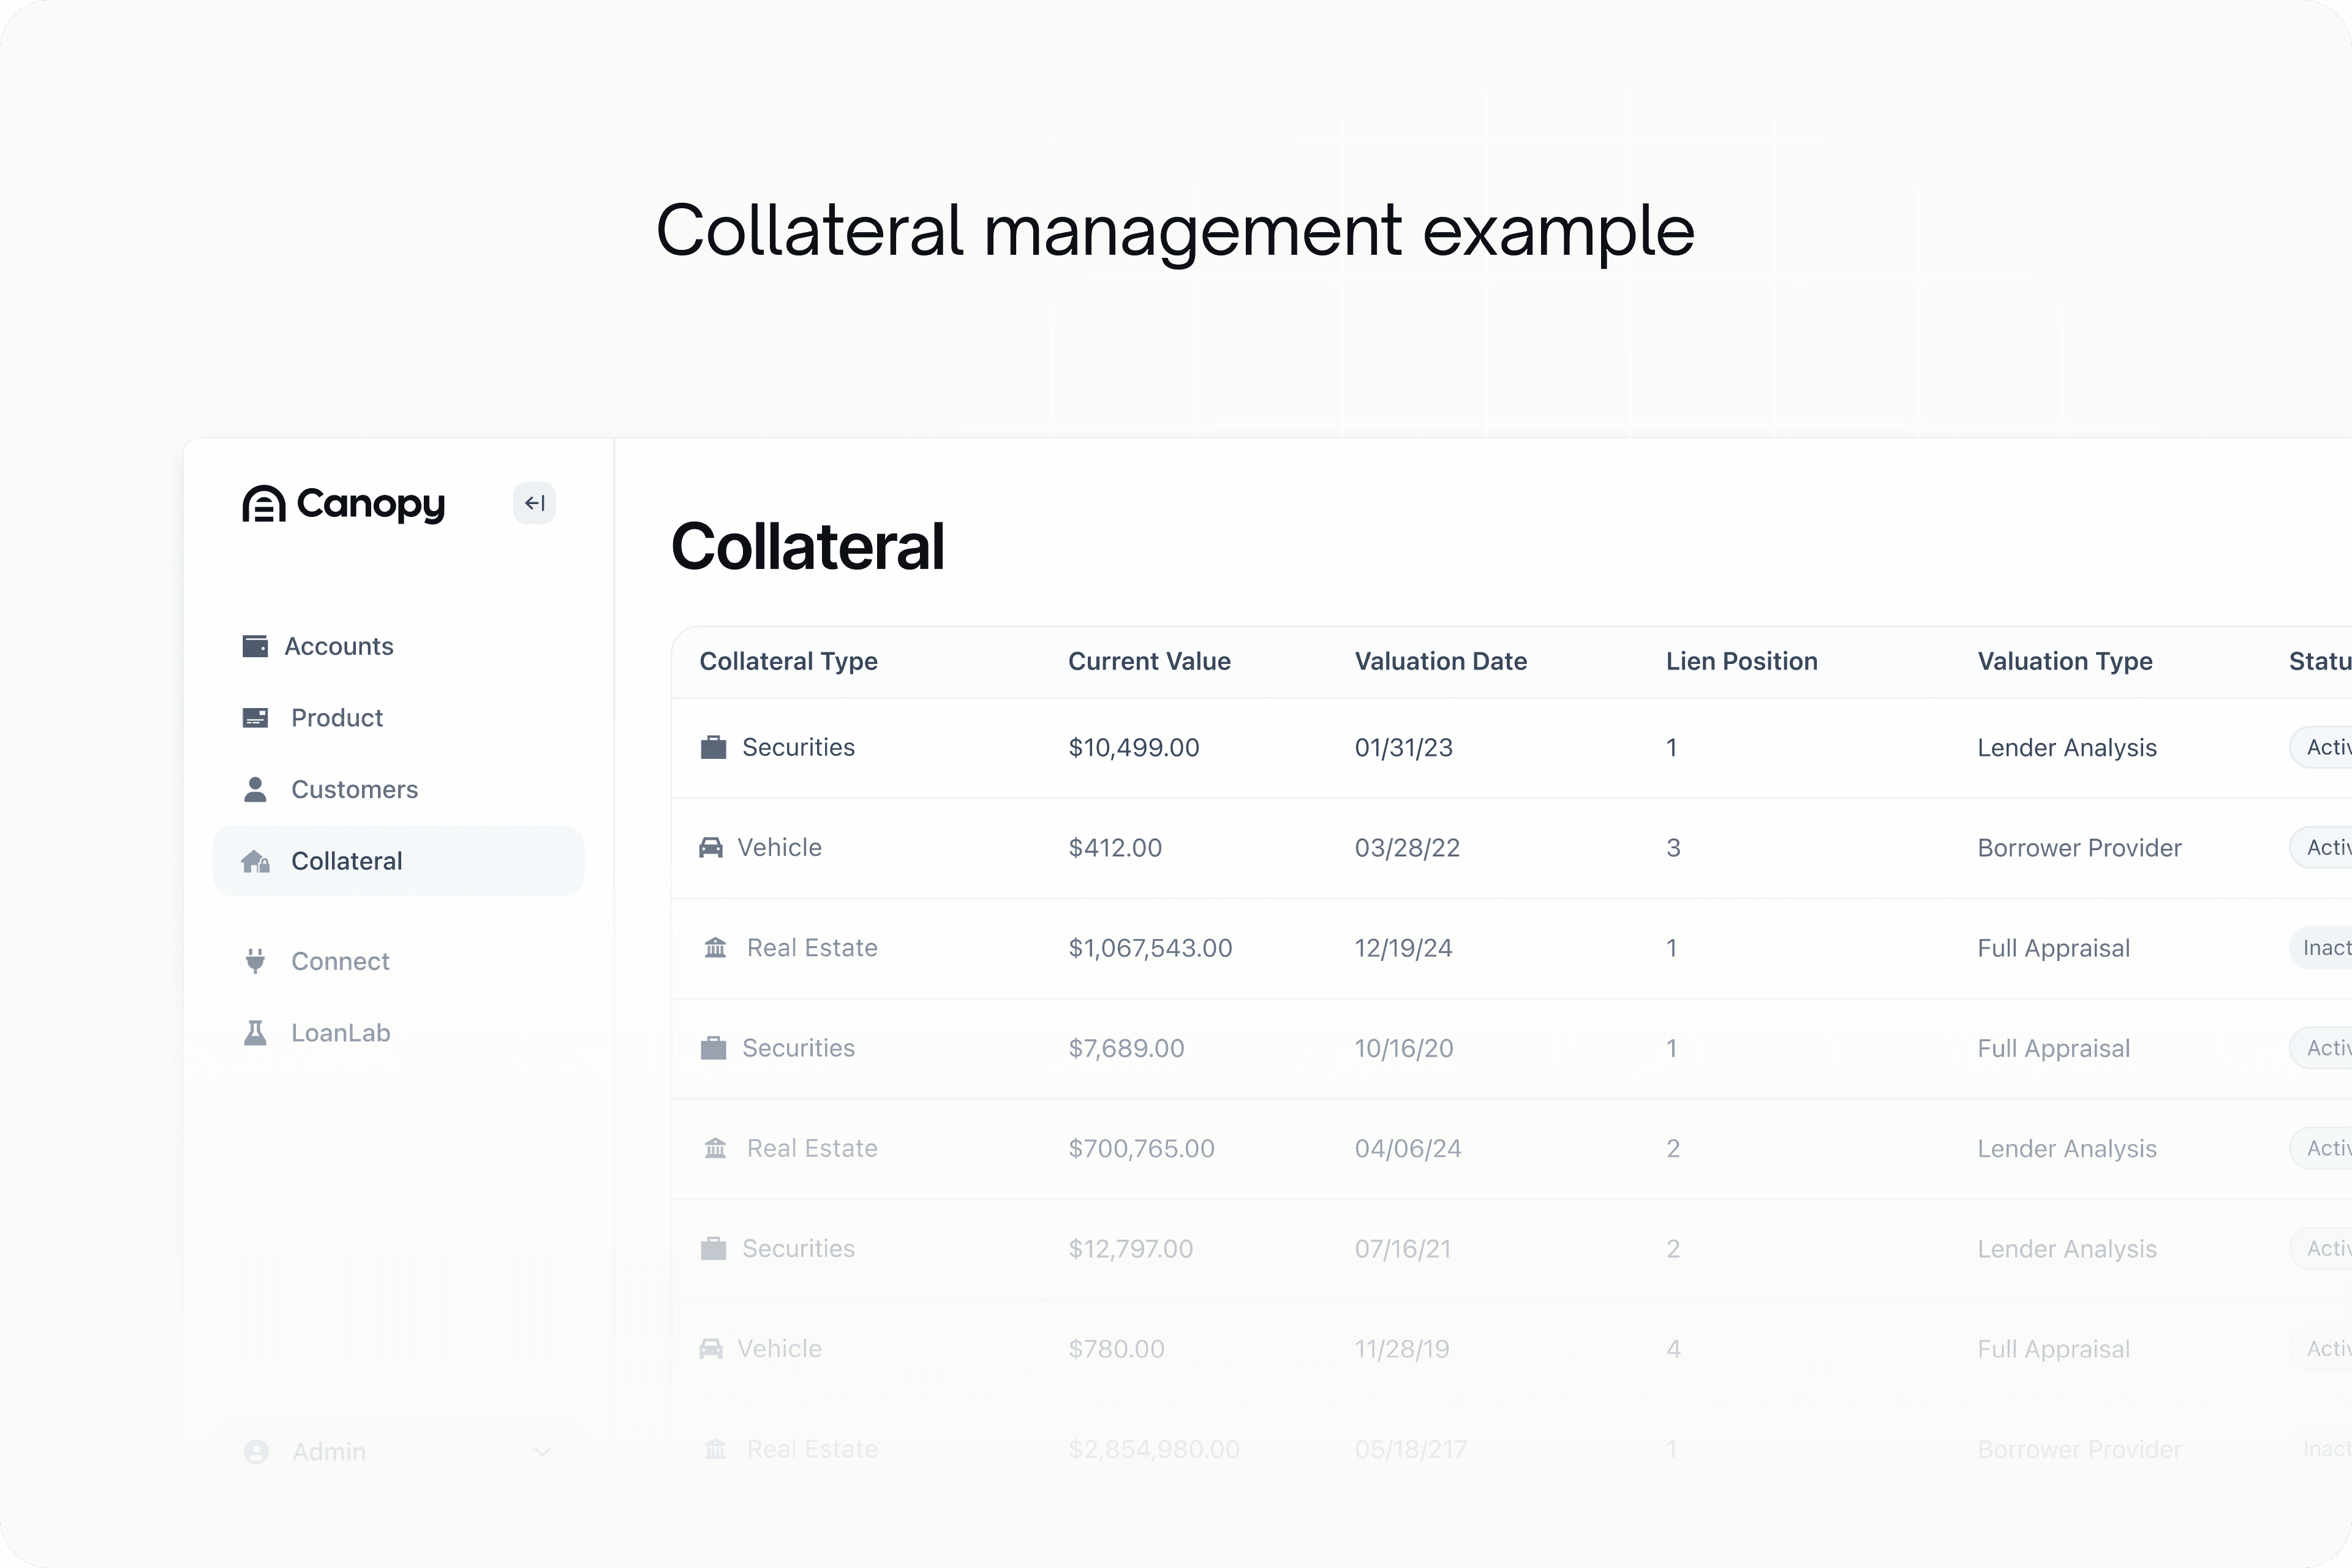The width and height of the screenshot is (2352, 1568).
Task: Click the Connect plug icon
Action: click(x=255, y=961)
